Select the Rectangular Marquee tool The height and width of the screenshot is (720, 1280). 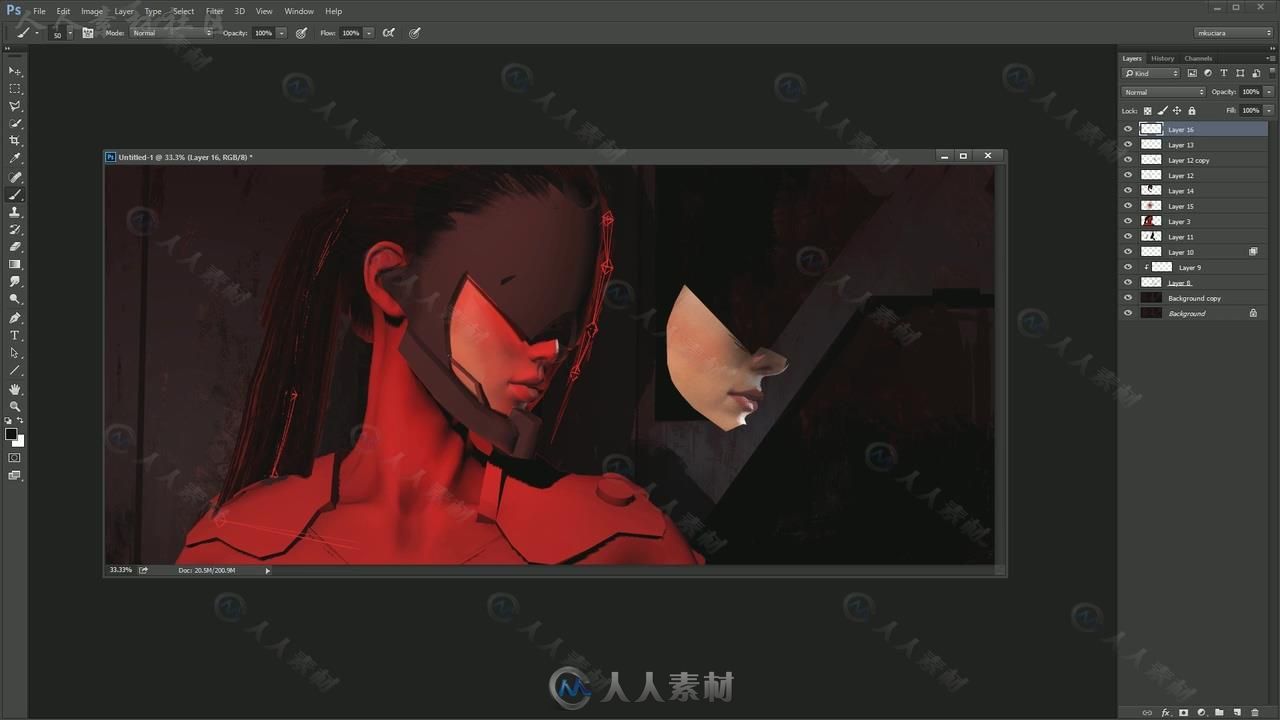coord(15,89)
